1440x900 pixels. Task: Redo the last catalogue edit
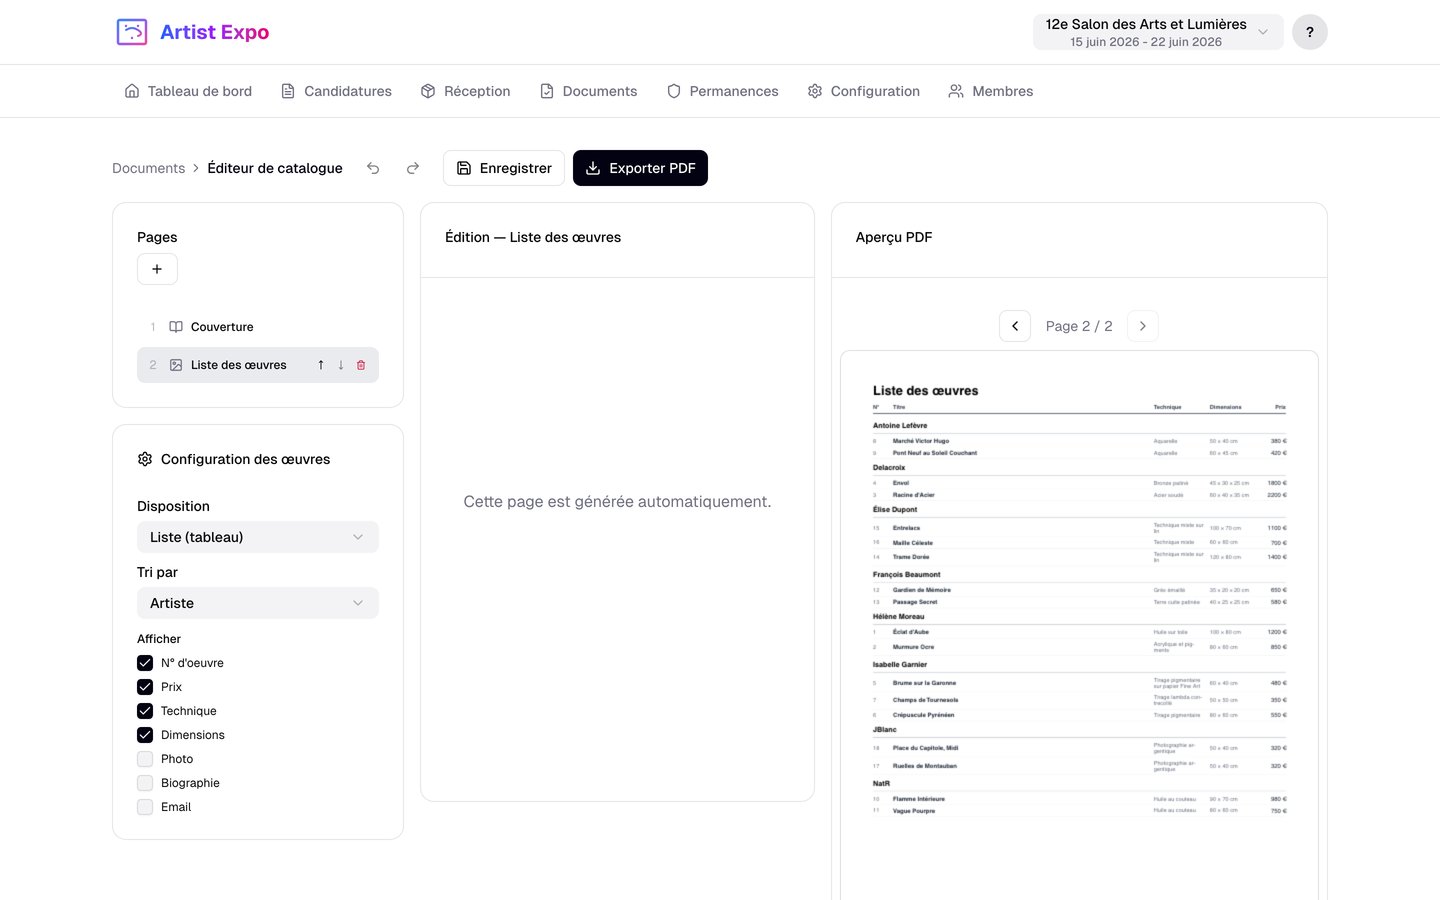pyautogui.click(x=413, y=168)
